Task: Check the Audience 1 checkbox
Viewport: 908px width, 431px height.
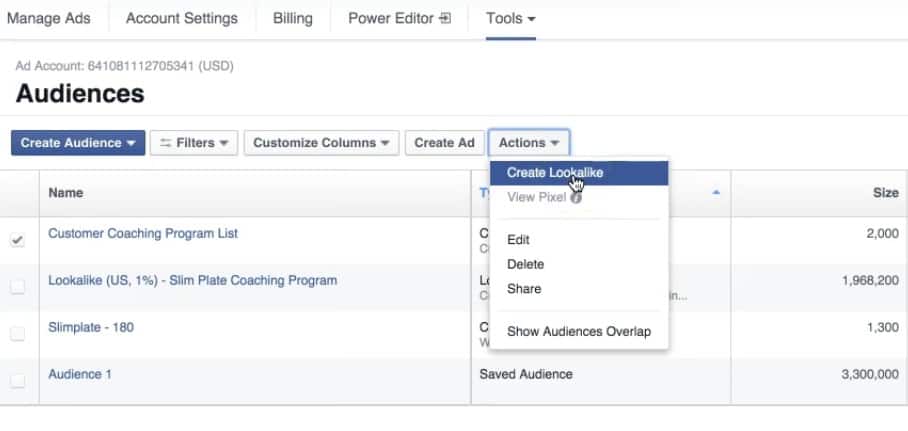Action: 18,380
